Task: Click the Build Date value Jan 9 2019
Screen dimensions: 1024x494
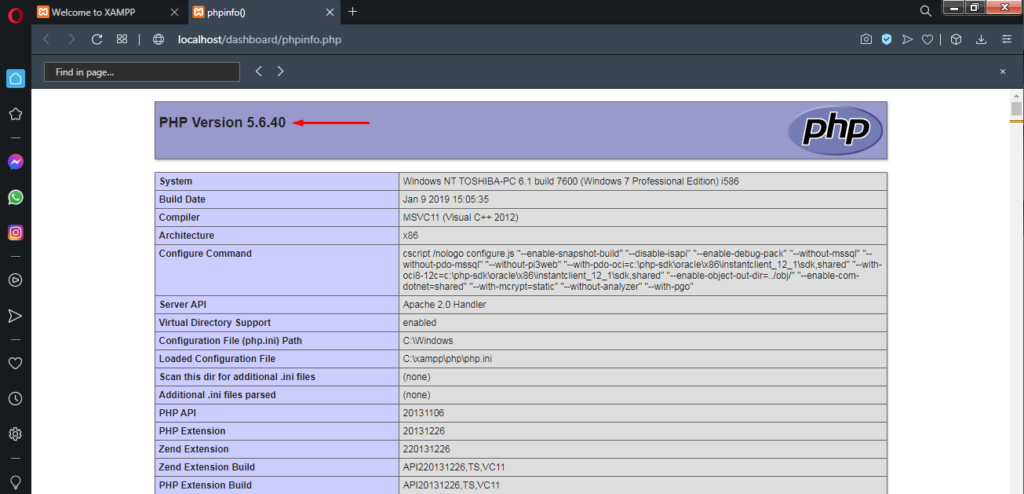Action: [446, 199]
